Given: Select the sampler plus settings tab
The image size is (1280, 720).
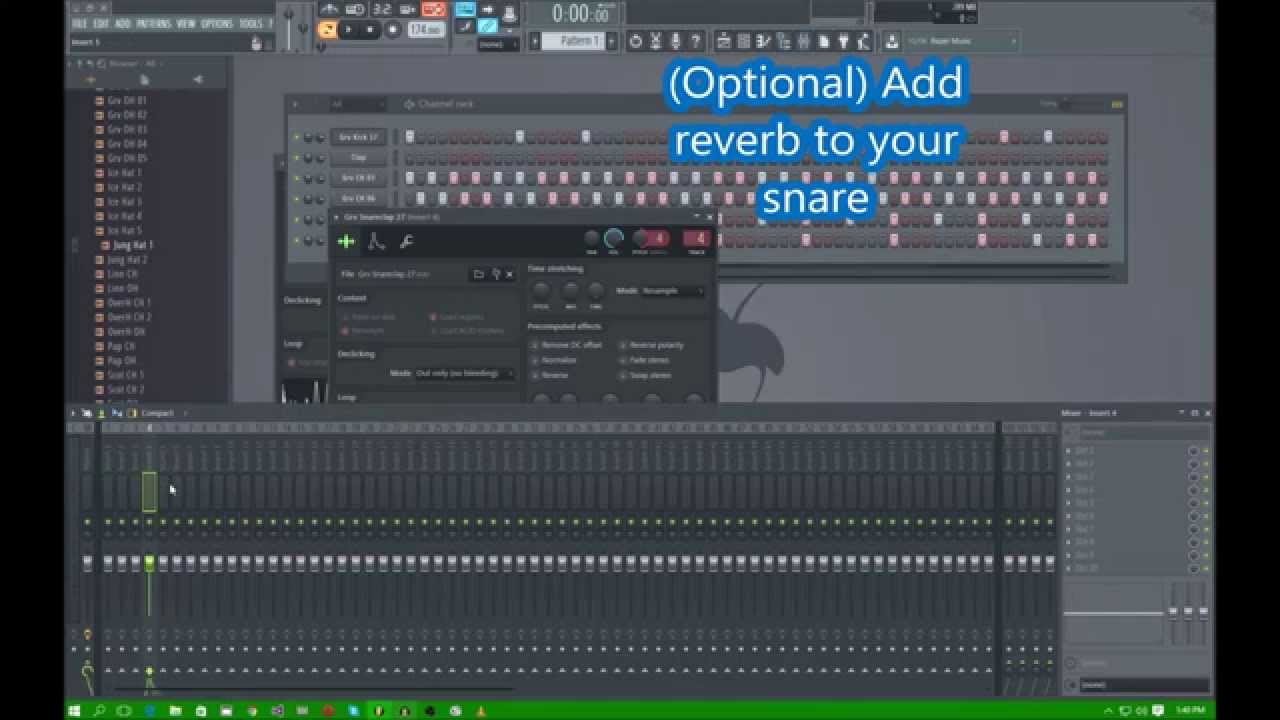Looking at the screenshot, I should tap(346, 241).
